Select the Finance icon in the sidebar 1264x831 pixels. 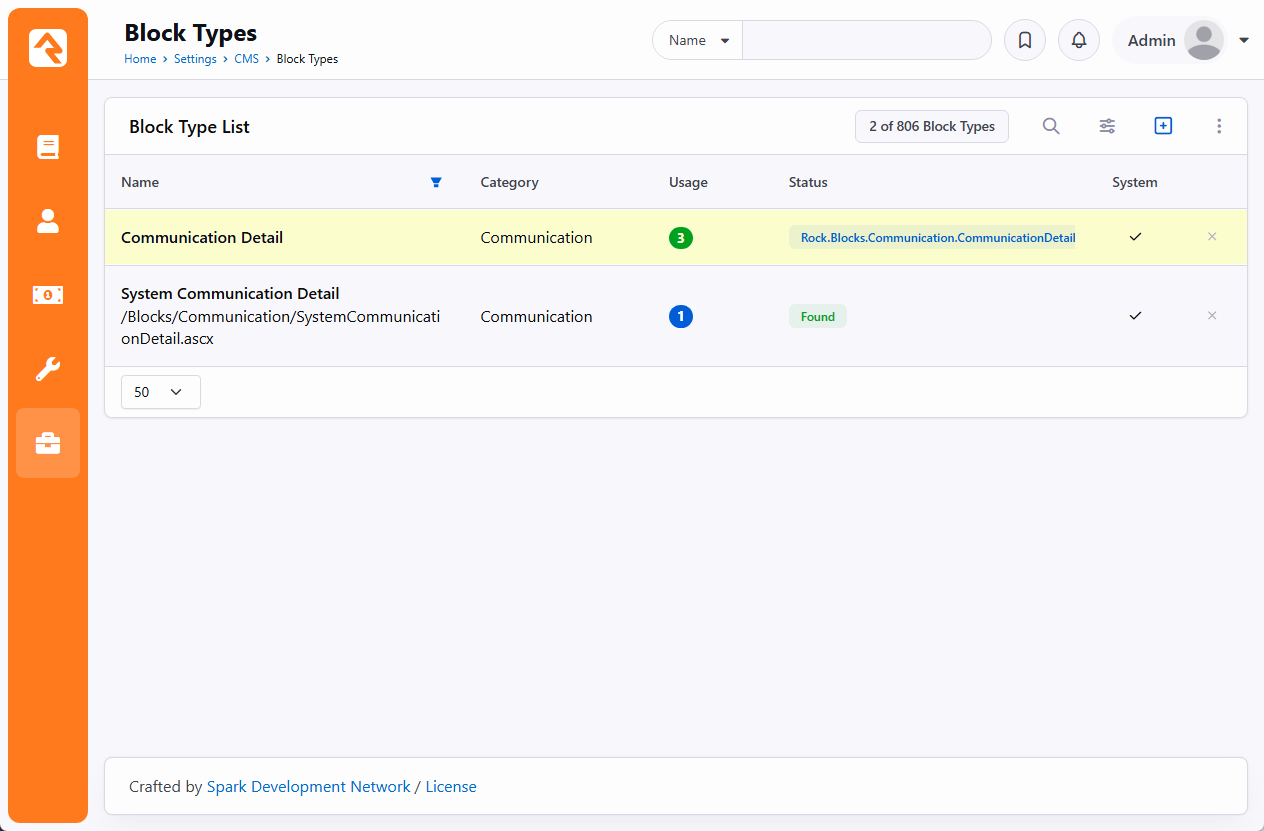[47, 295]
